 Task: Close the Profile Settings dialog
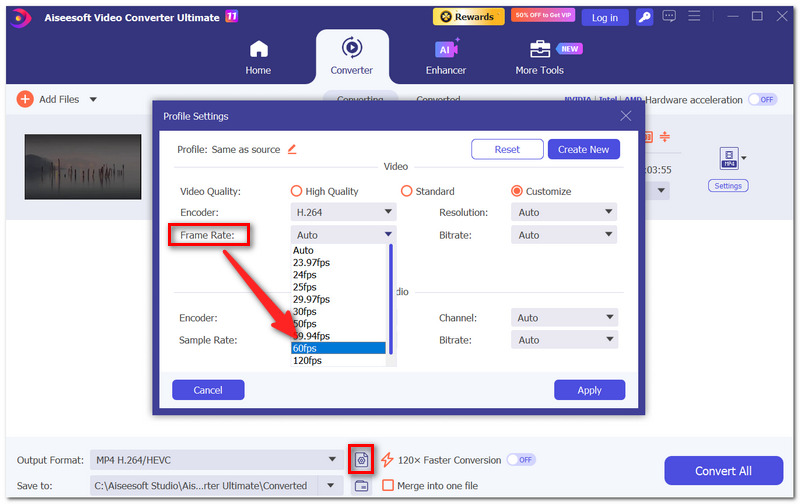click(626, 116)
